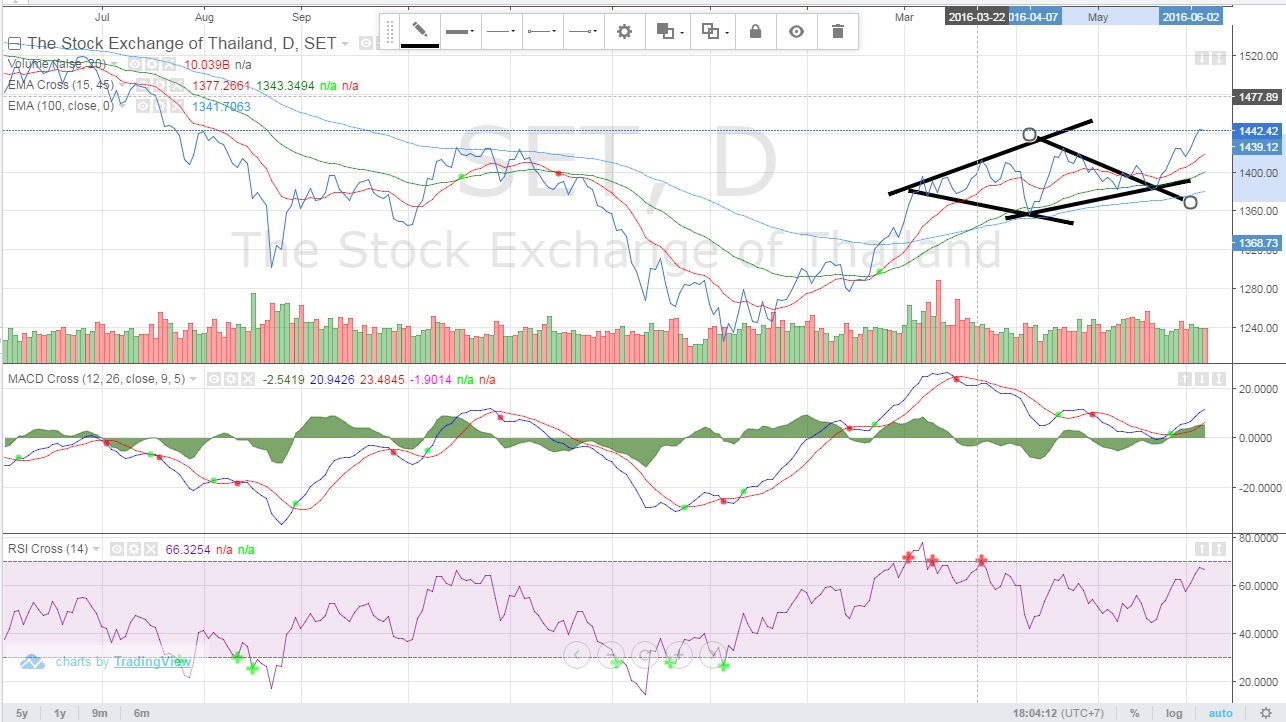Screen dimensions: 1286x722
Task: Open drawing toolbar settings gear
Action: (x=625, y=32)
